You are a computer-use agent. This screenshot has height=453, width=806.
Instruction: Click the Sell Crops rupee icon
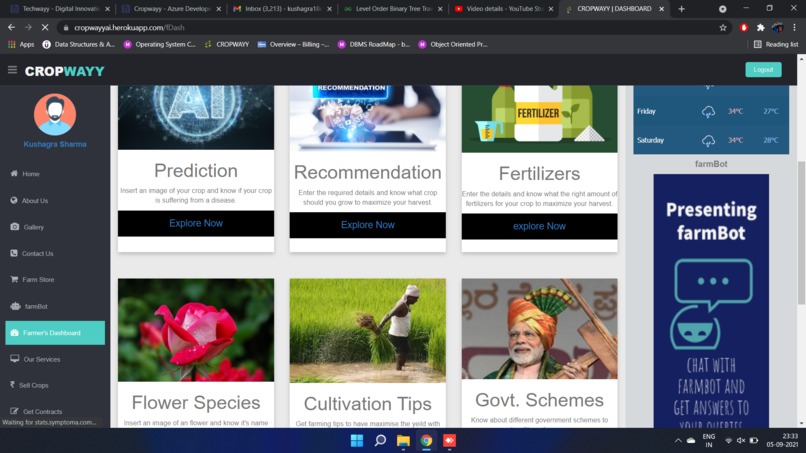coord(12,385)
